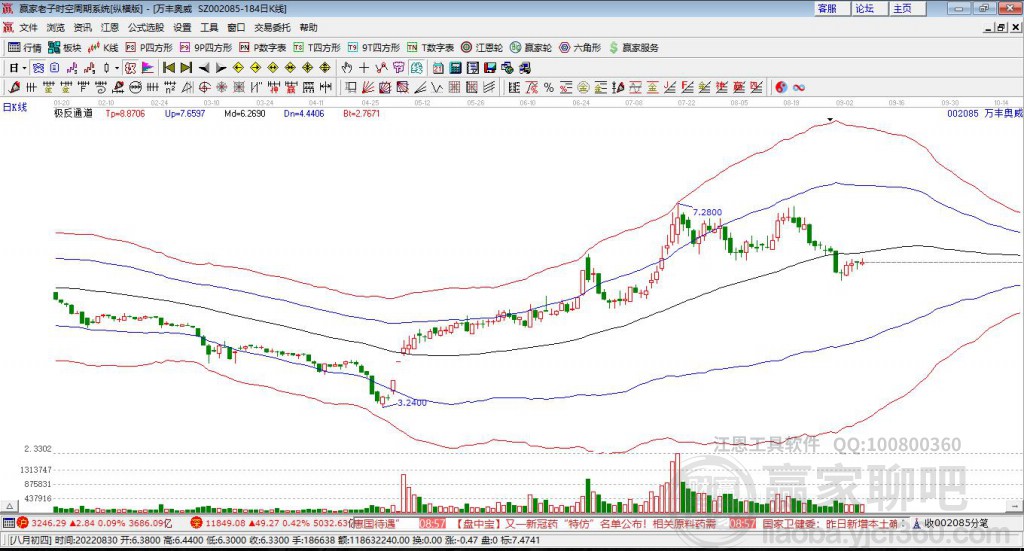Screen dimensions: 1024x551
Task: Select the hand pan tool
Action: click(x=347, y=68)
